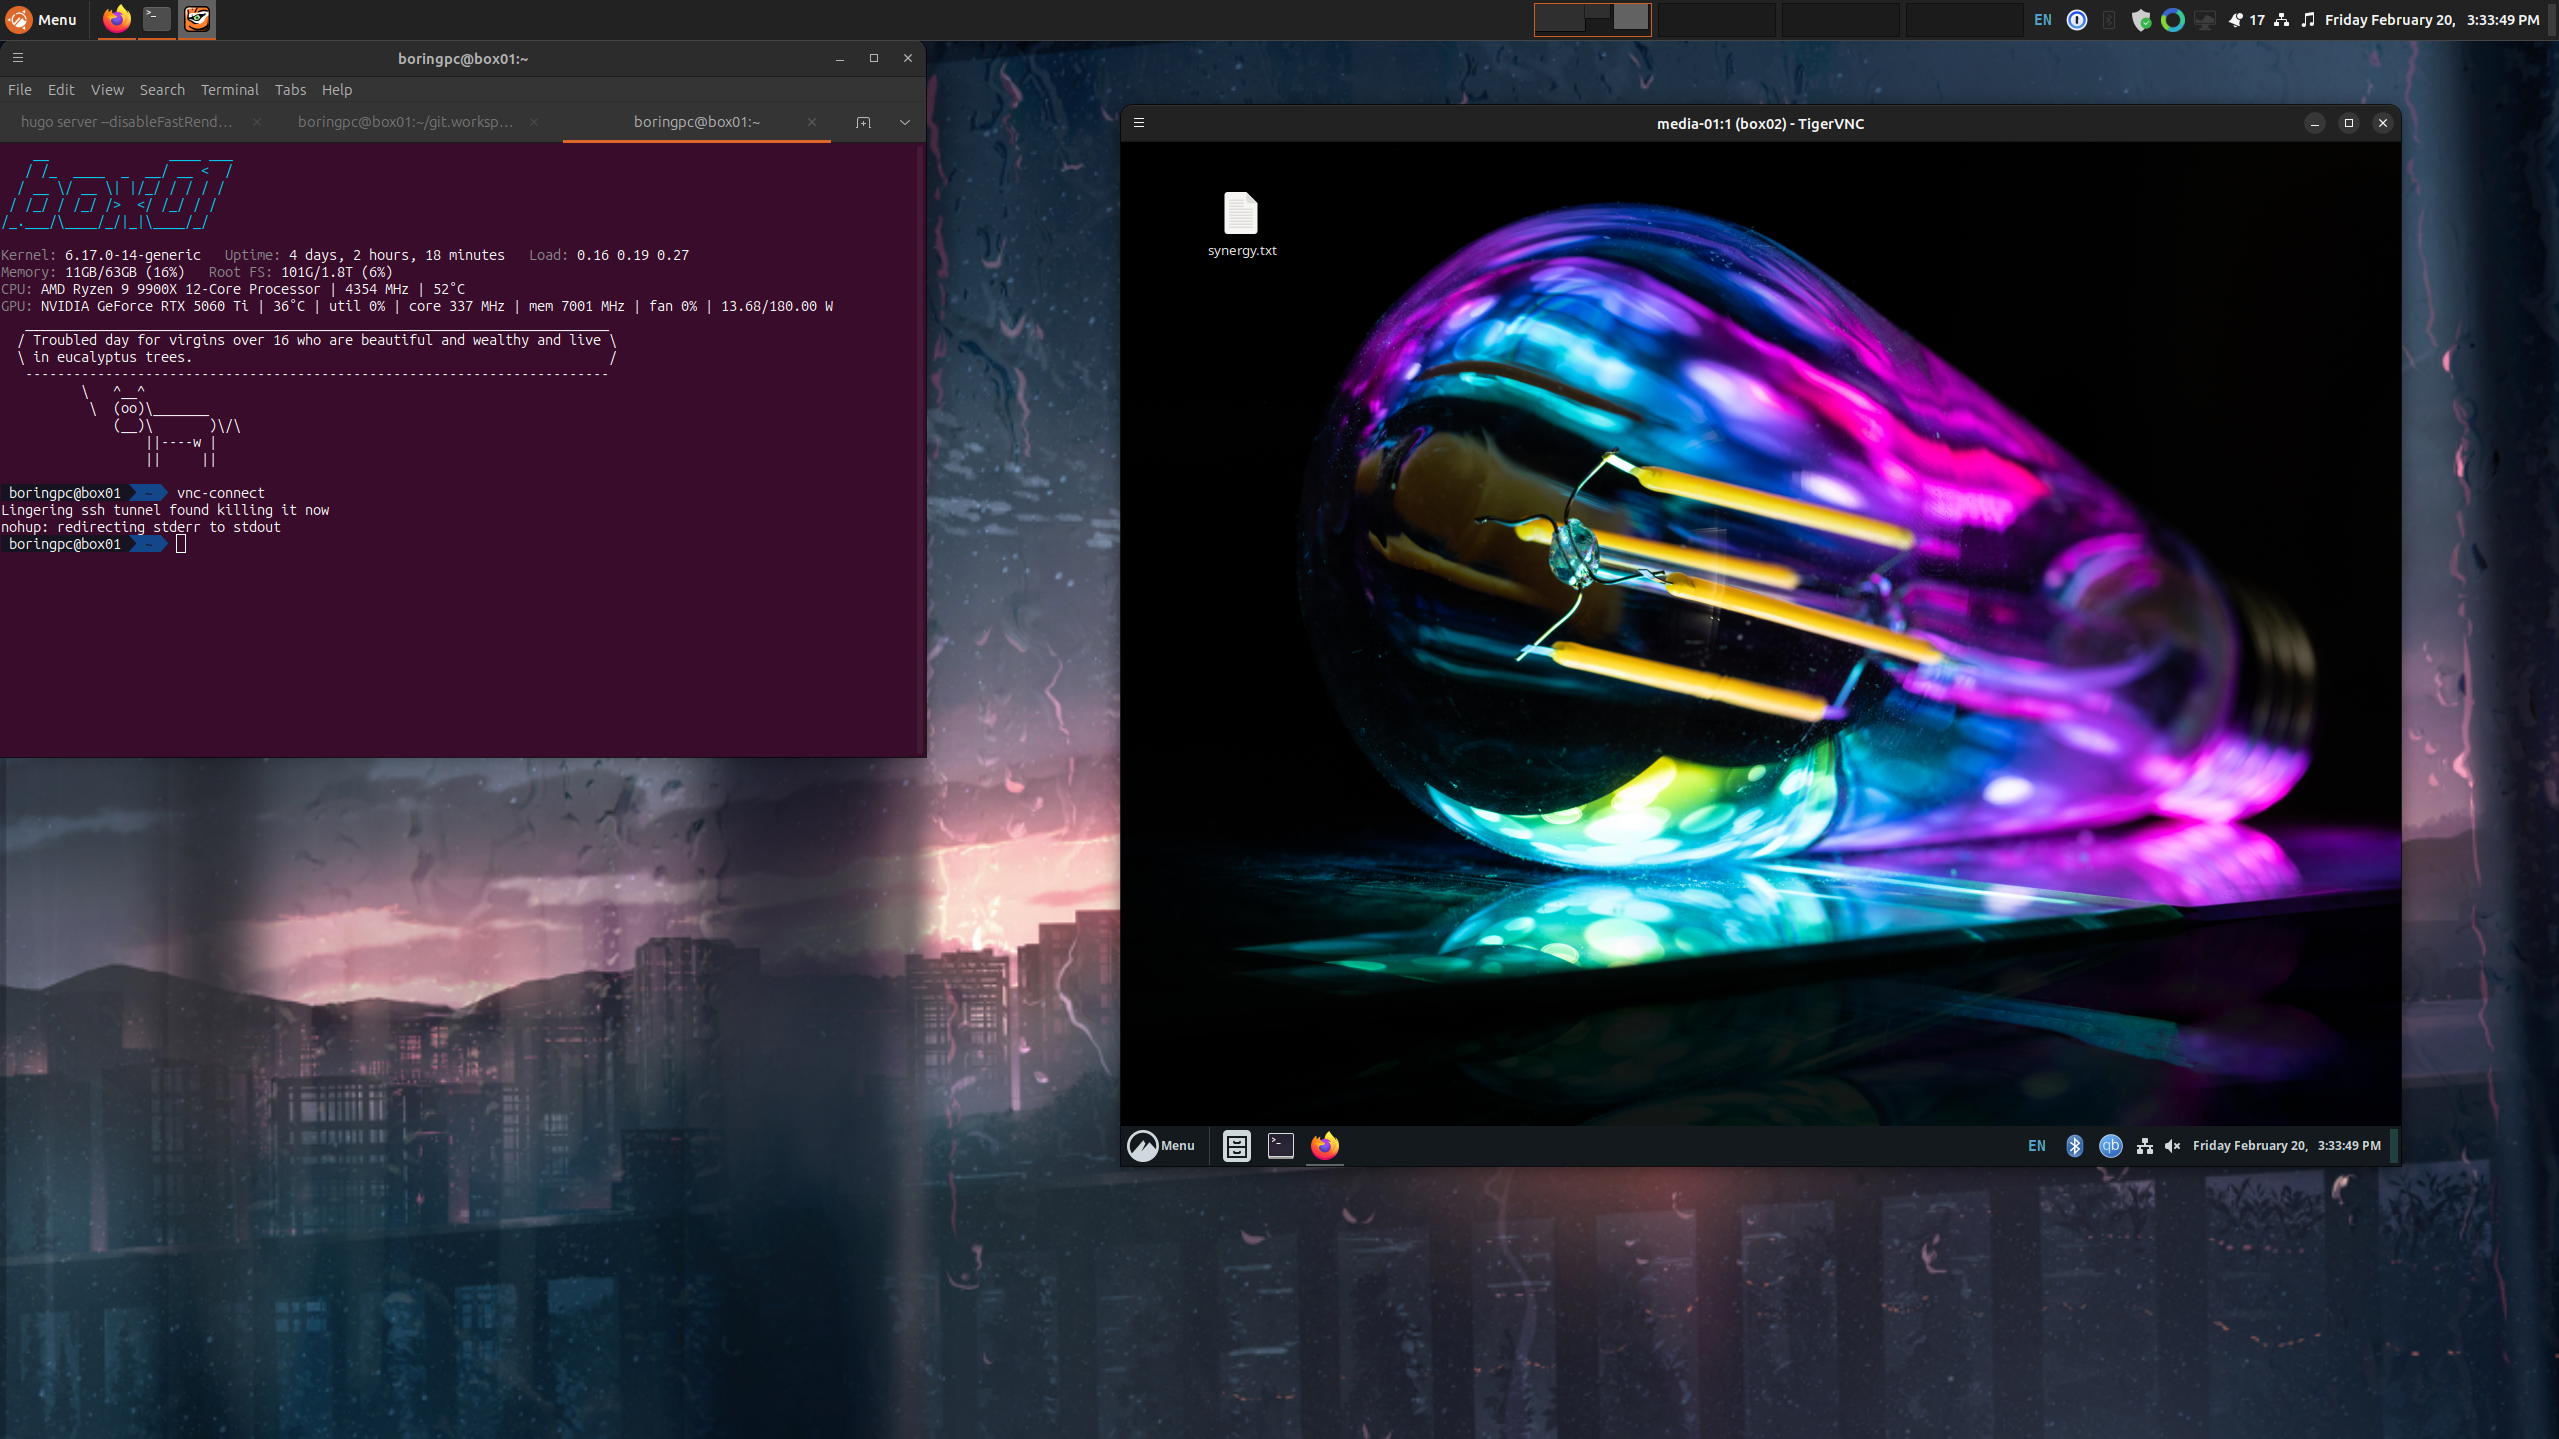Click the qBittorrent tray icon in VNC session
2559x1439 pixels.
pos(2111,1146)
